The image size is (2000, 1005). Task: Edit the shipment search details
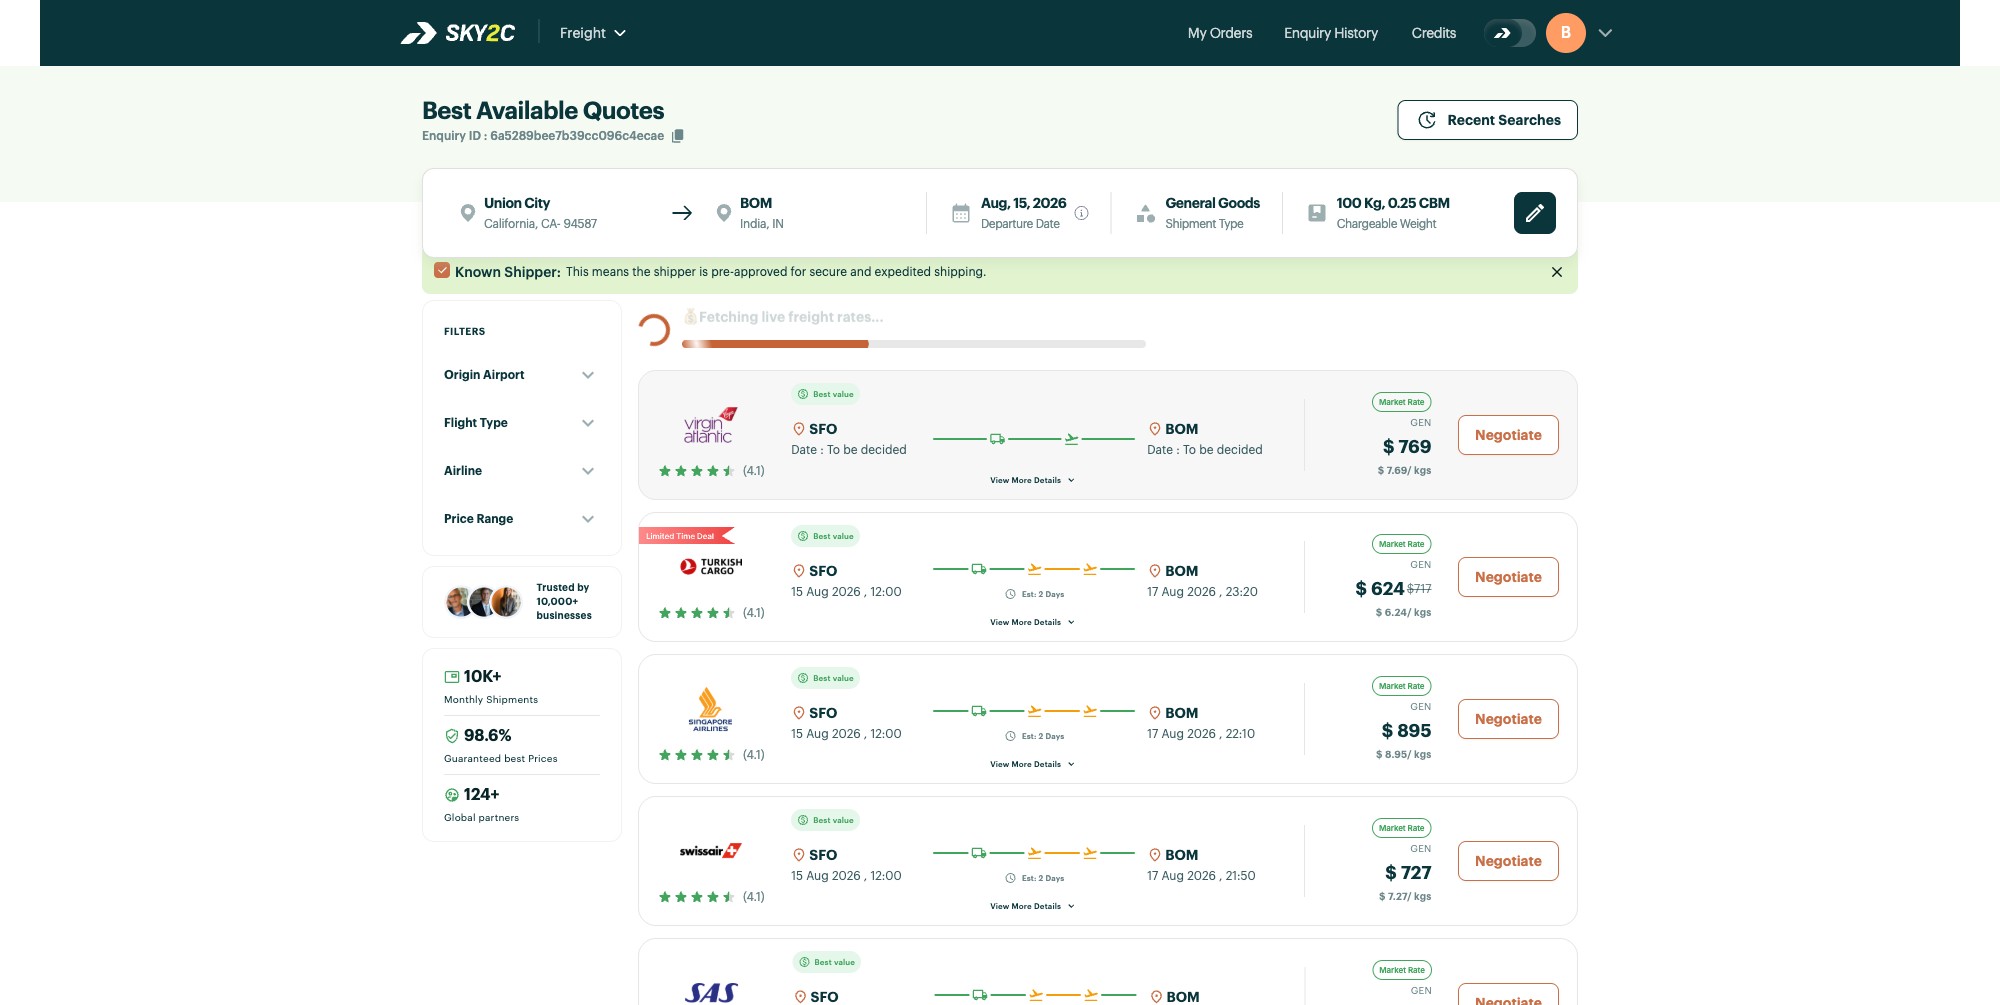click(1534, 213)
